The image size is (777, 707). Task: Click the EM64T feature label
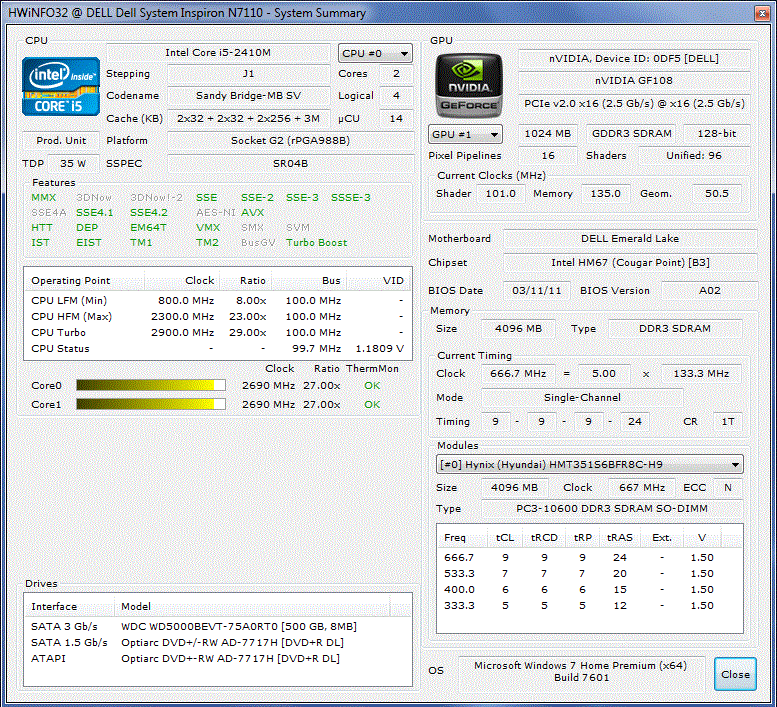click(x=148, y=227)
